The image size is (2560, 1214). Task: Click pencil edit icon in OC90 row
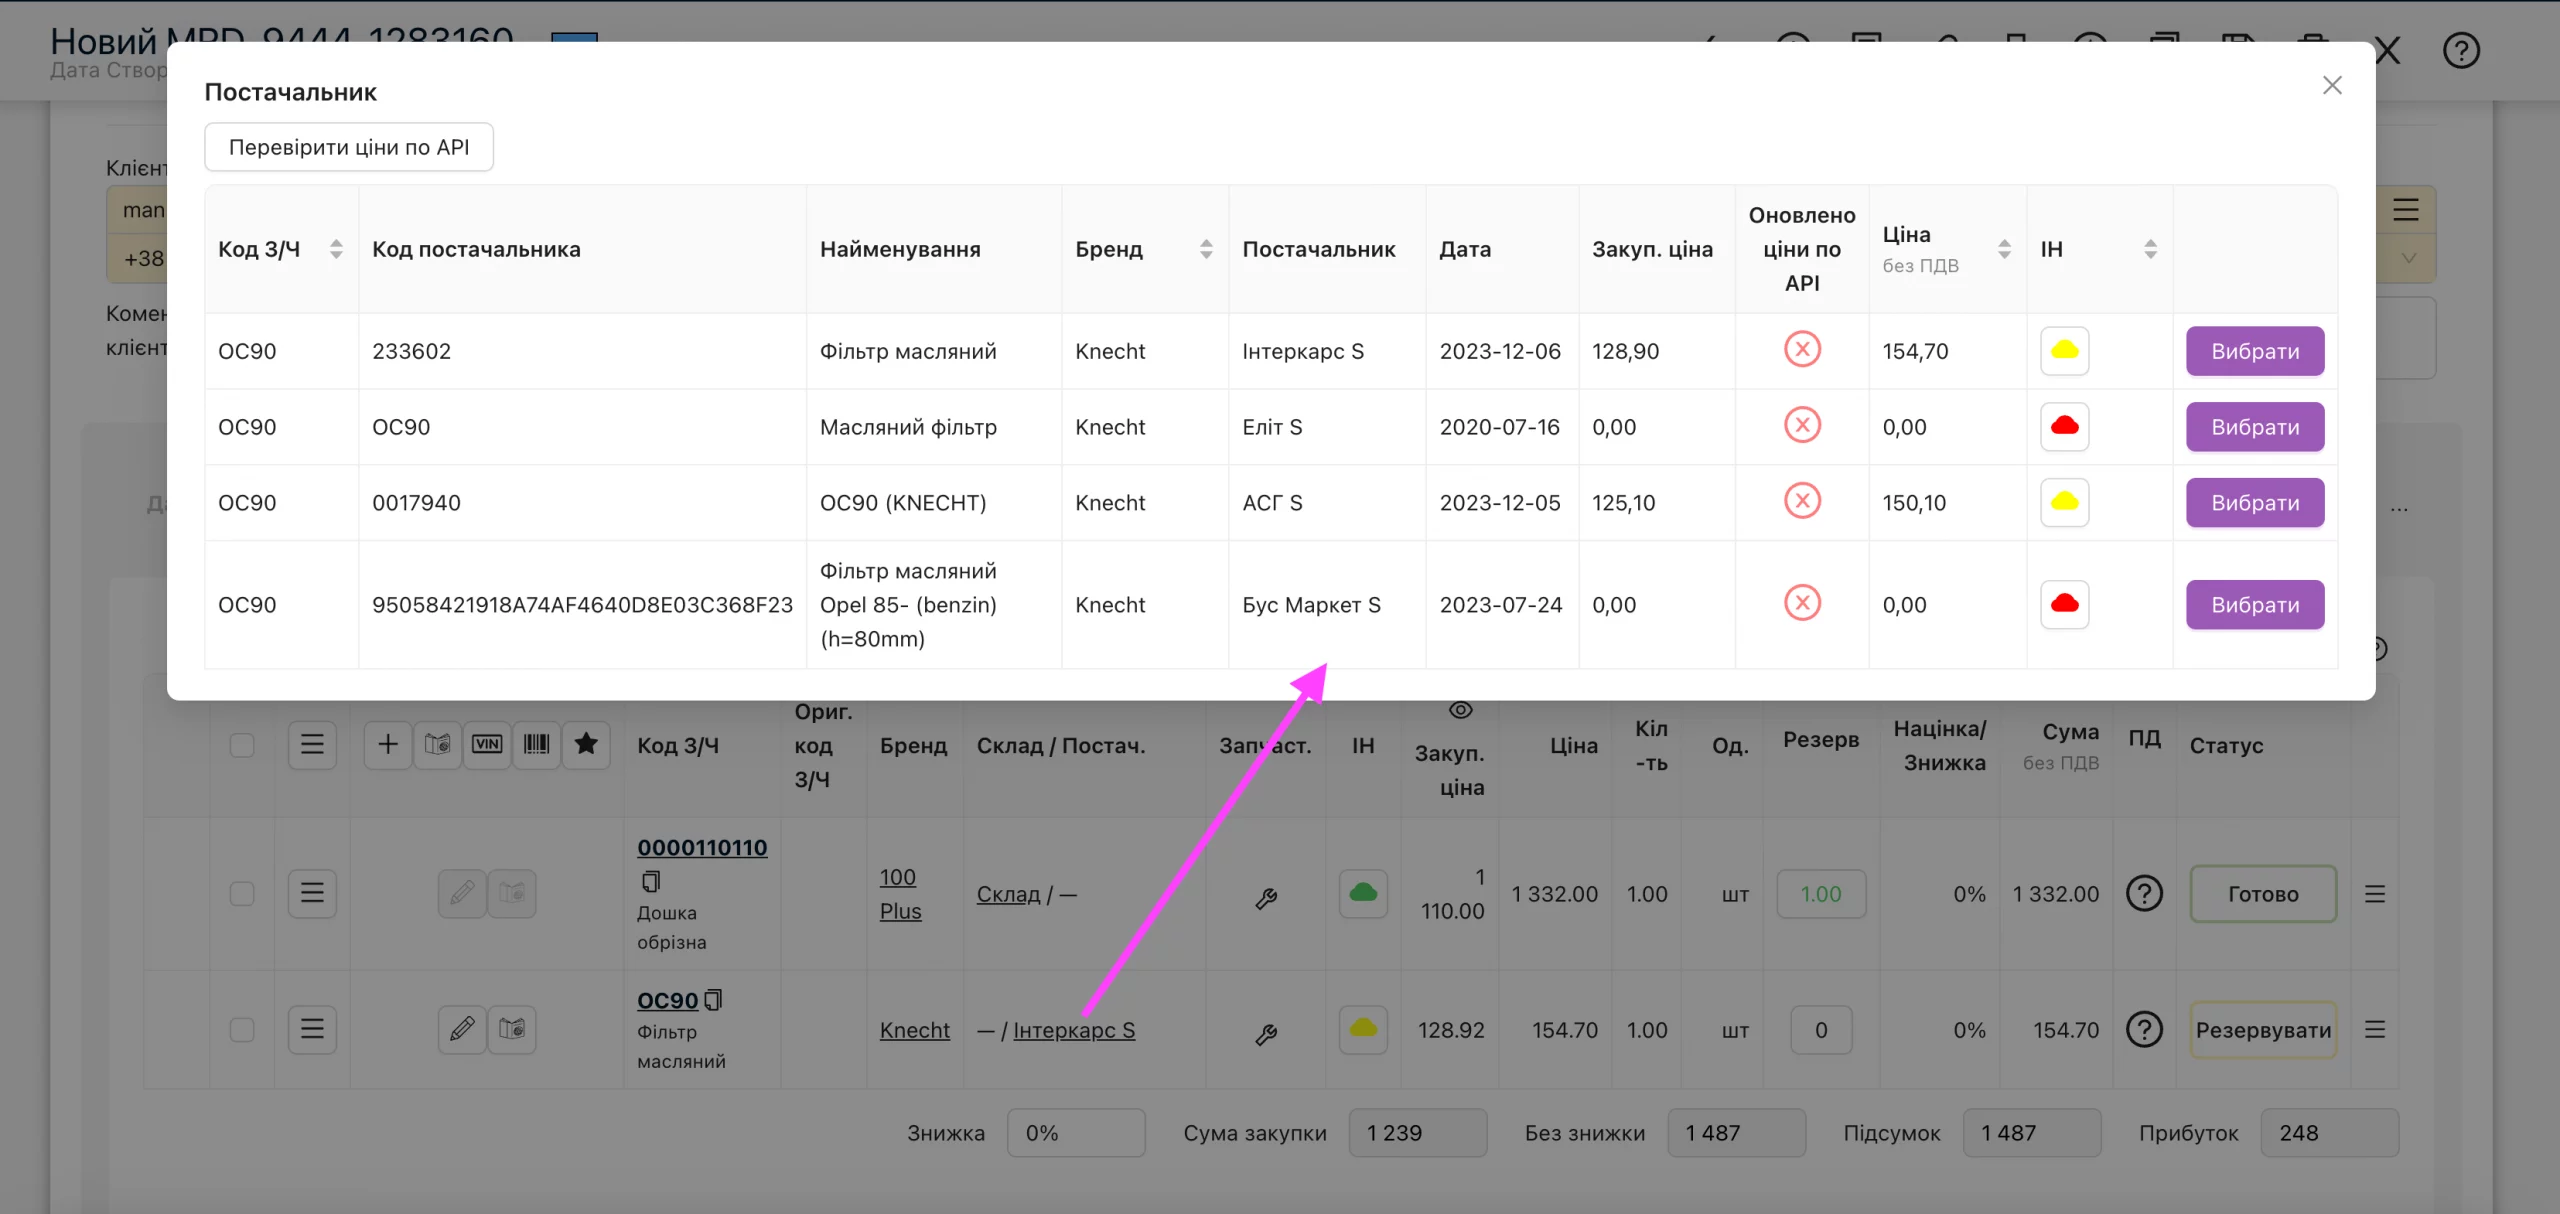click(462, 1029)
